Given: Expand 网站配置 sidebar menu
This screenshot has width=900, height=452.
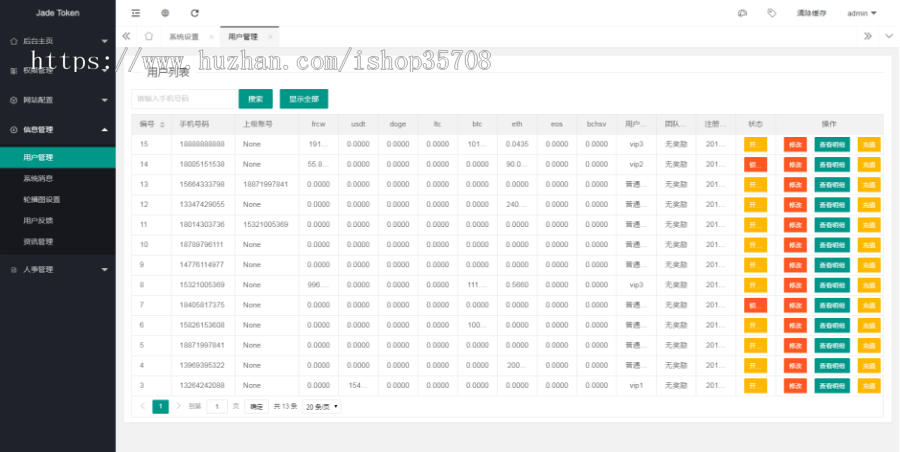Looking at the screenshot, I should click(57, 100).
